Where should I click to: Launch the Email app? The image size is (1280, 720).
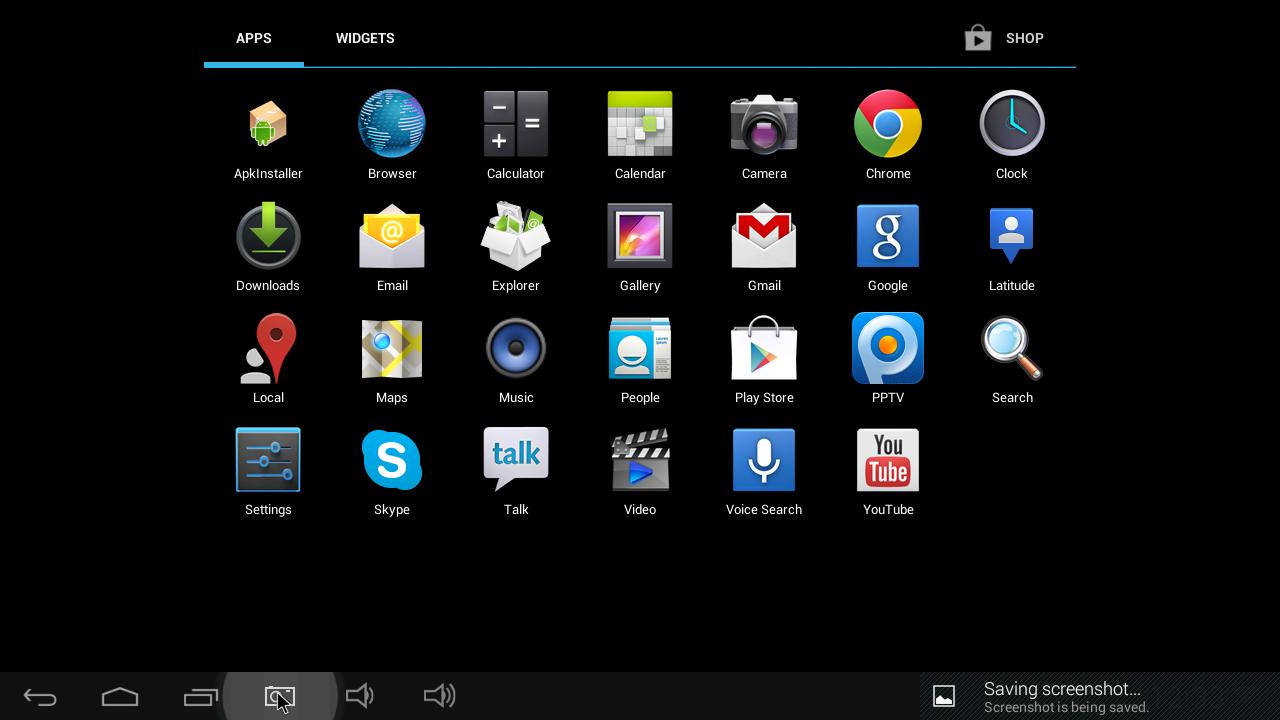point(392,236)
